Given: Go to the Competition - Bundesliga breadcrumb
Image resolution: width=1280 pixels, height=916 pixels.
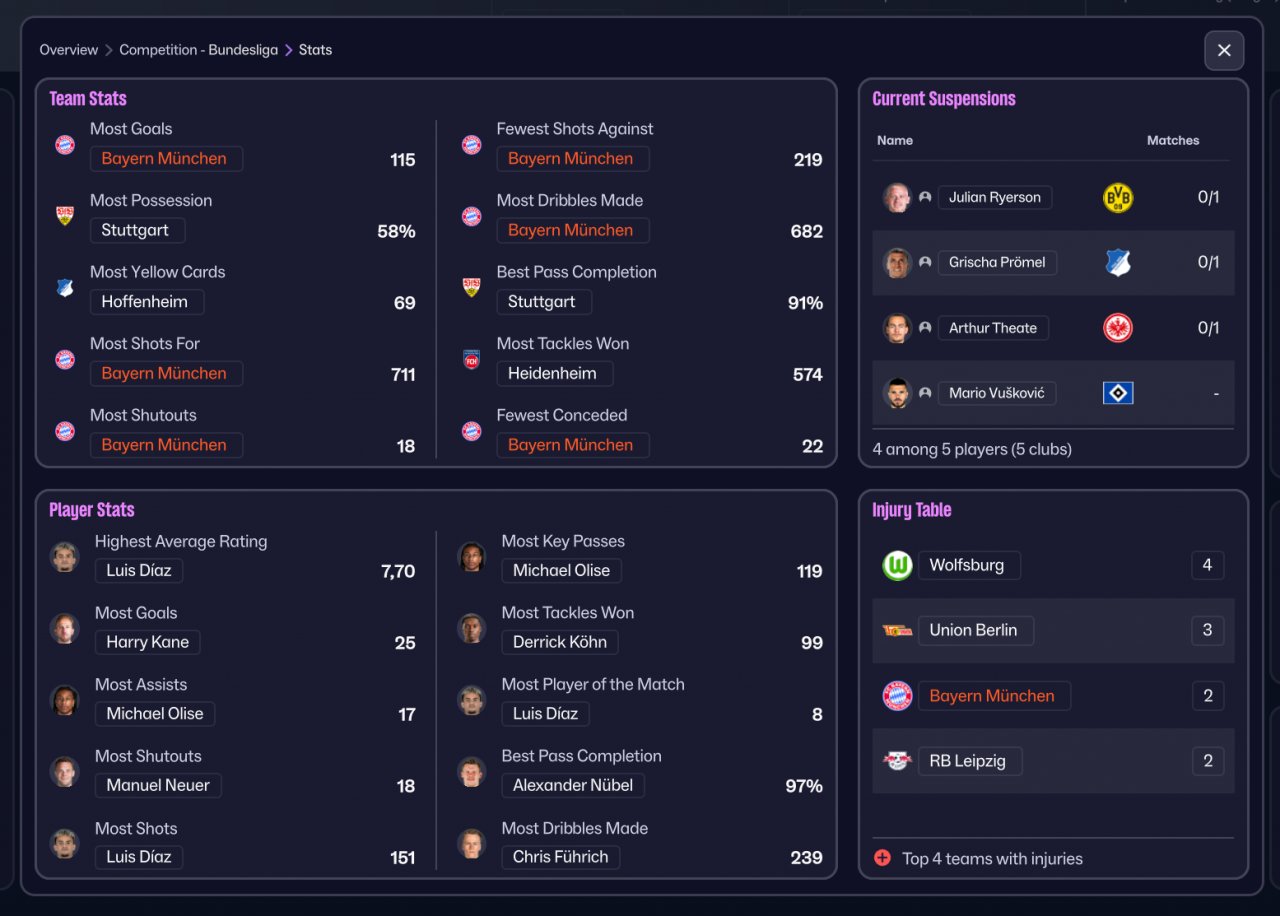Looking at the screenshot, I should tap(199, 50).
